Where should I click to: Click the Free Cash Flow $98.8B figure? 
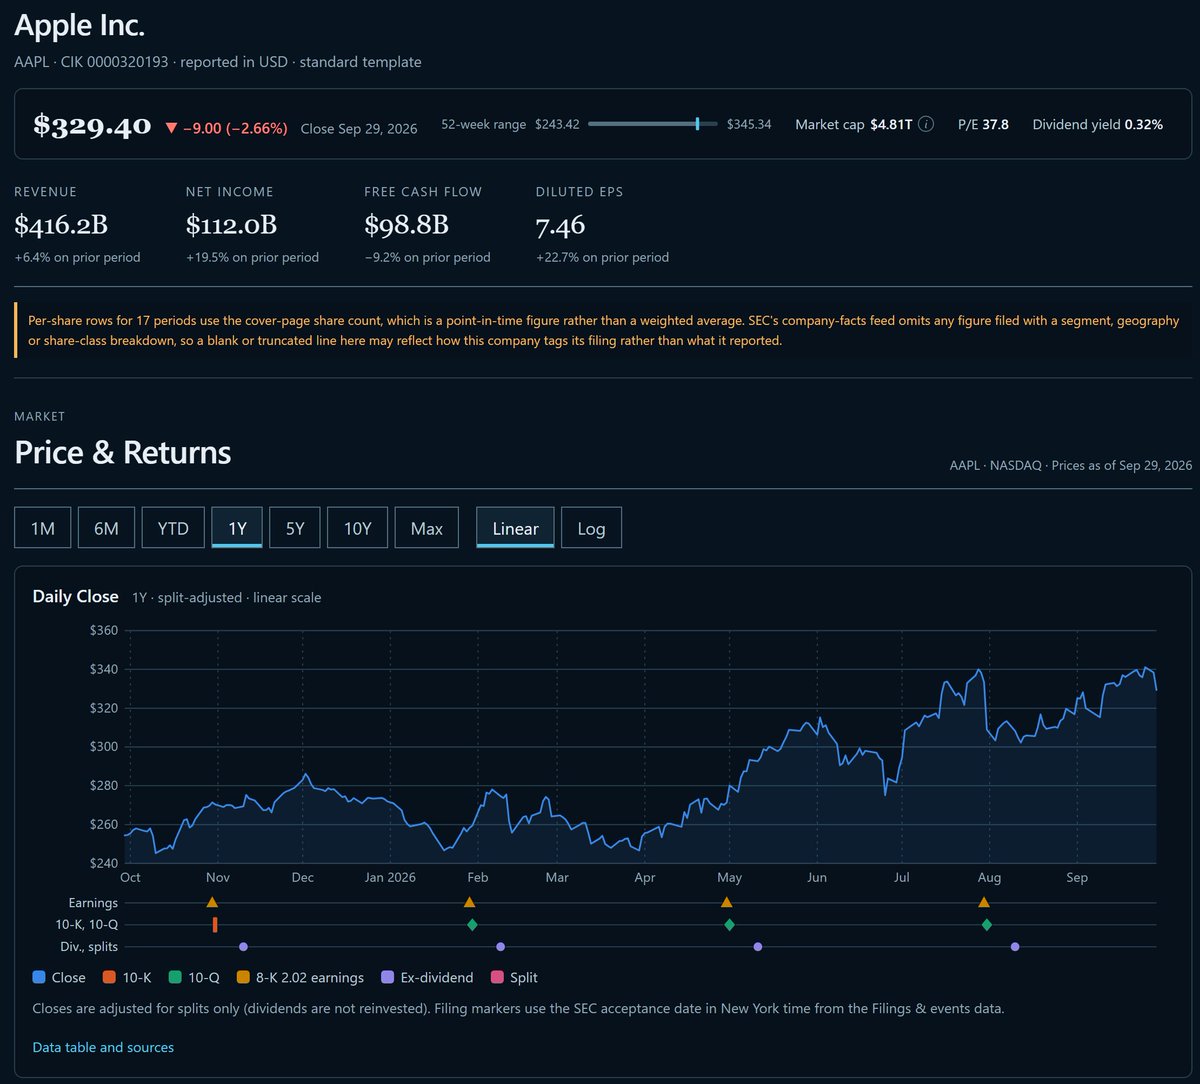tap(406, 225)
